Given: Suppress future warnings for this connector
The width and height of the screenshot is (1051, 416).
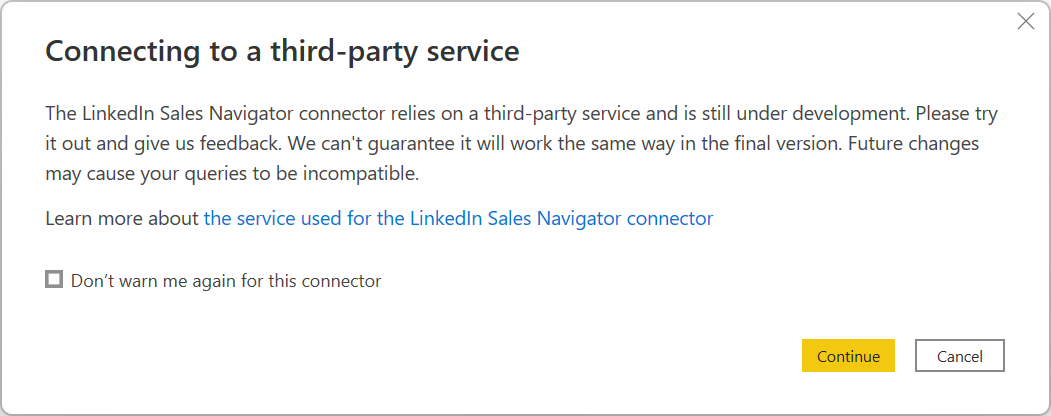Looking at the screenshot, I should (54, 280).
